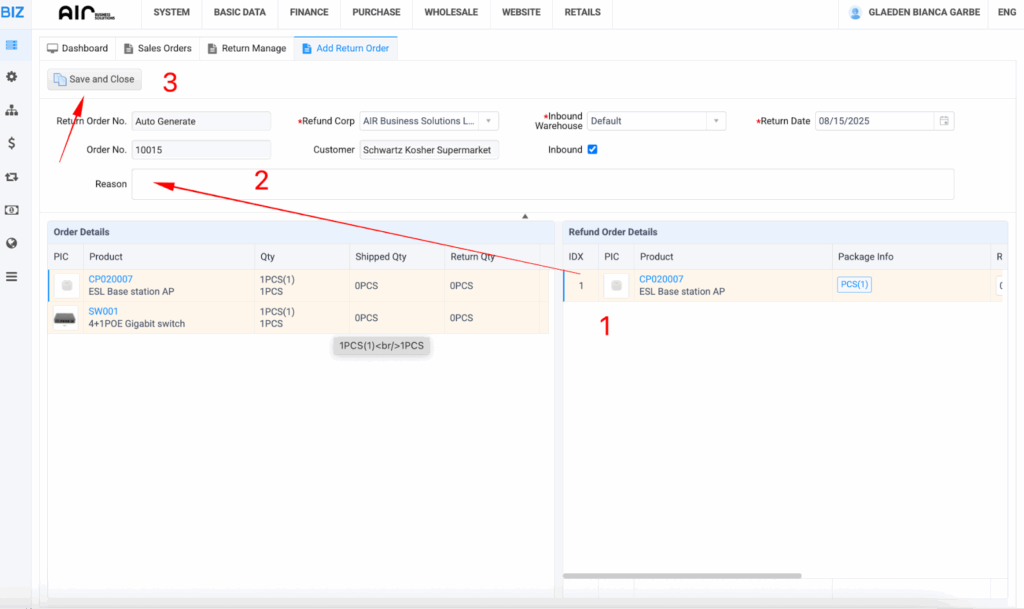Viewport: 1024px width, 609px height.
Task: Select the globe icon in left sidebar
Action: pyautogui.click(x=12, y=243)
